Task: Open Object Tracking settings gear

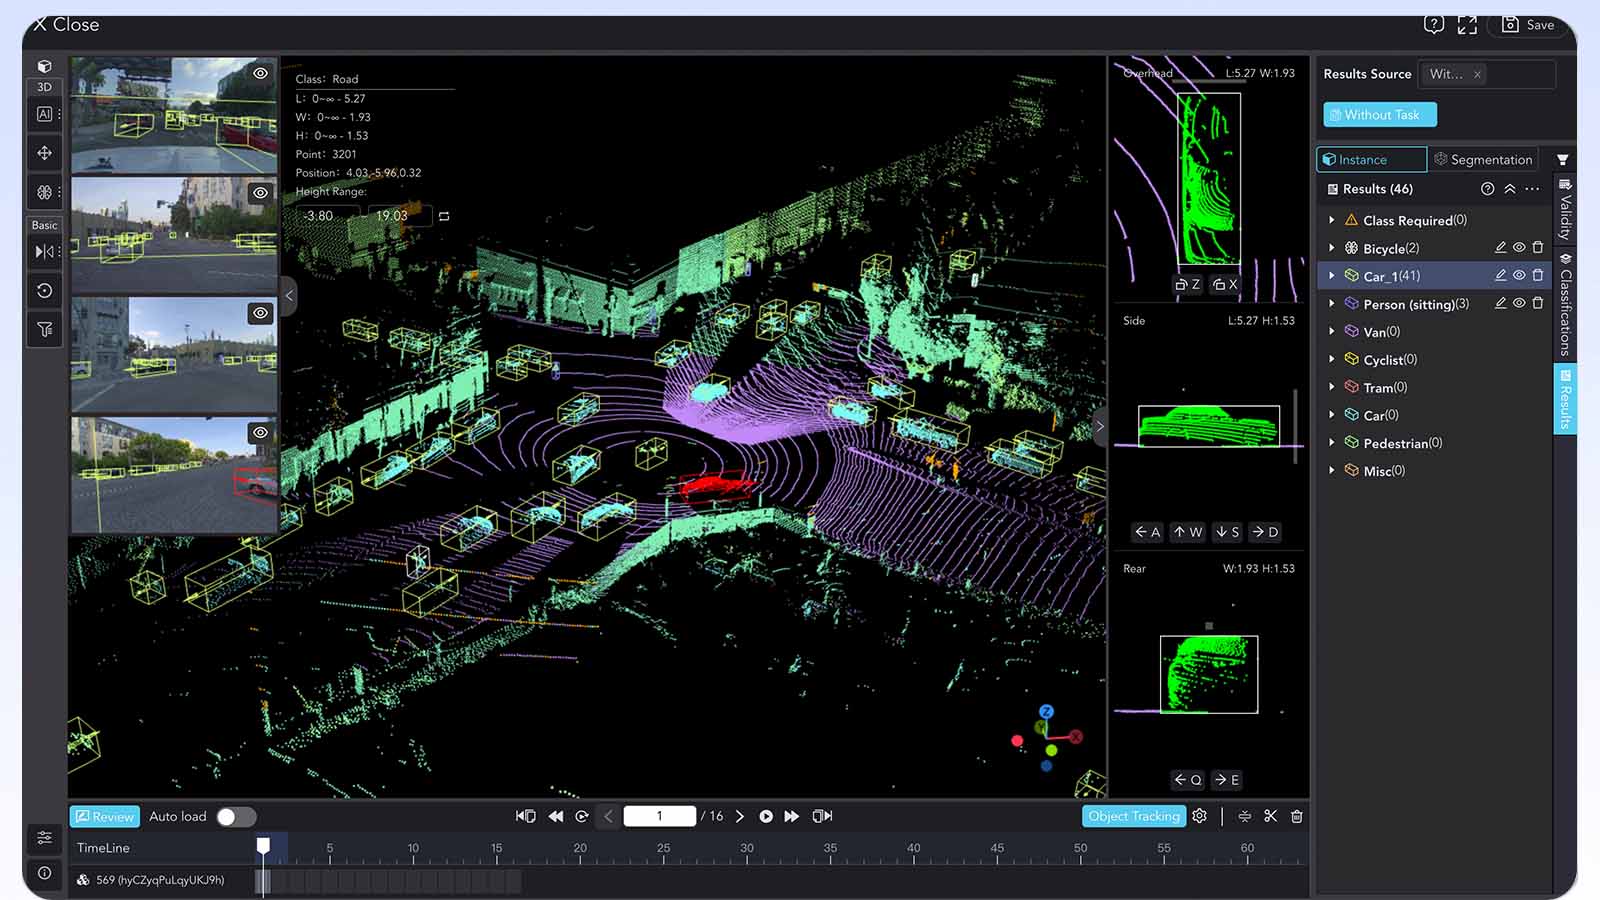Action: 1200,816
